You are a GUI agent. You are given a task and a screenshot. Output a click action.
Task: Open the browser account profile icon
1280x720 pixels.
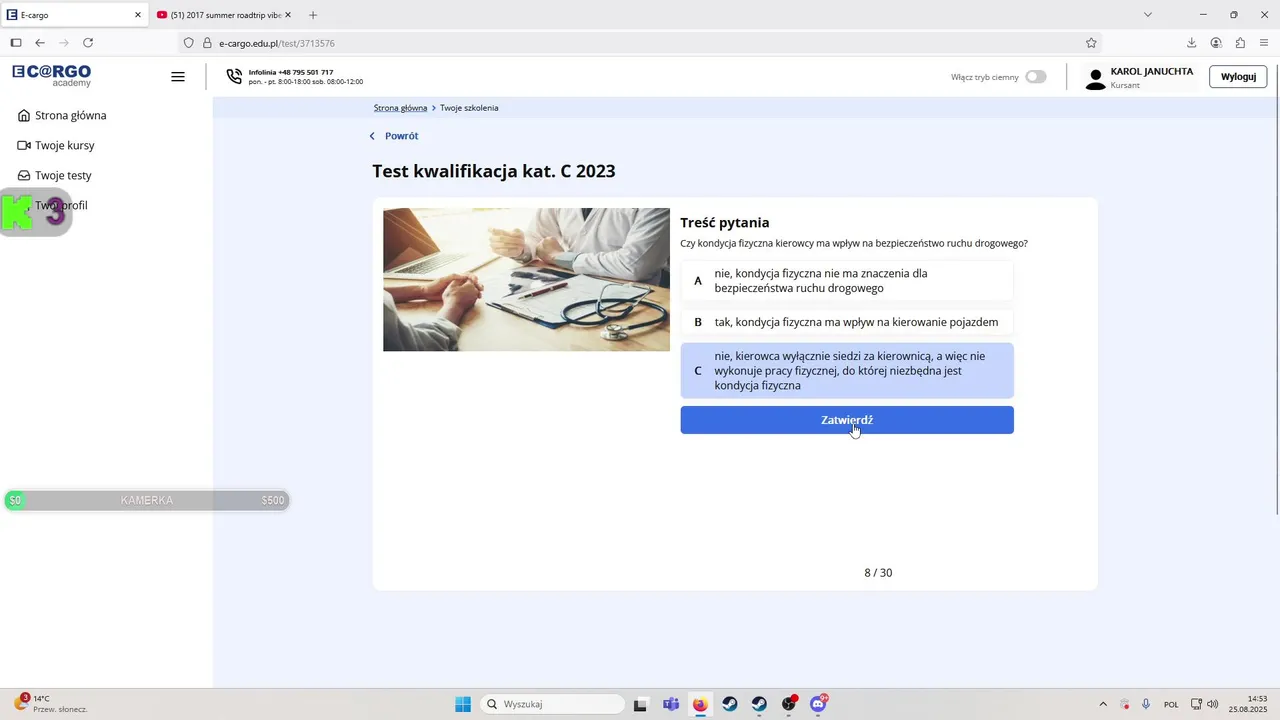[x=1216, y=43]
